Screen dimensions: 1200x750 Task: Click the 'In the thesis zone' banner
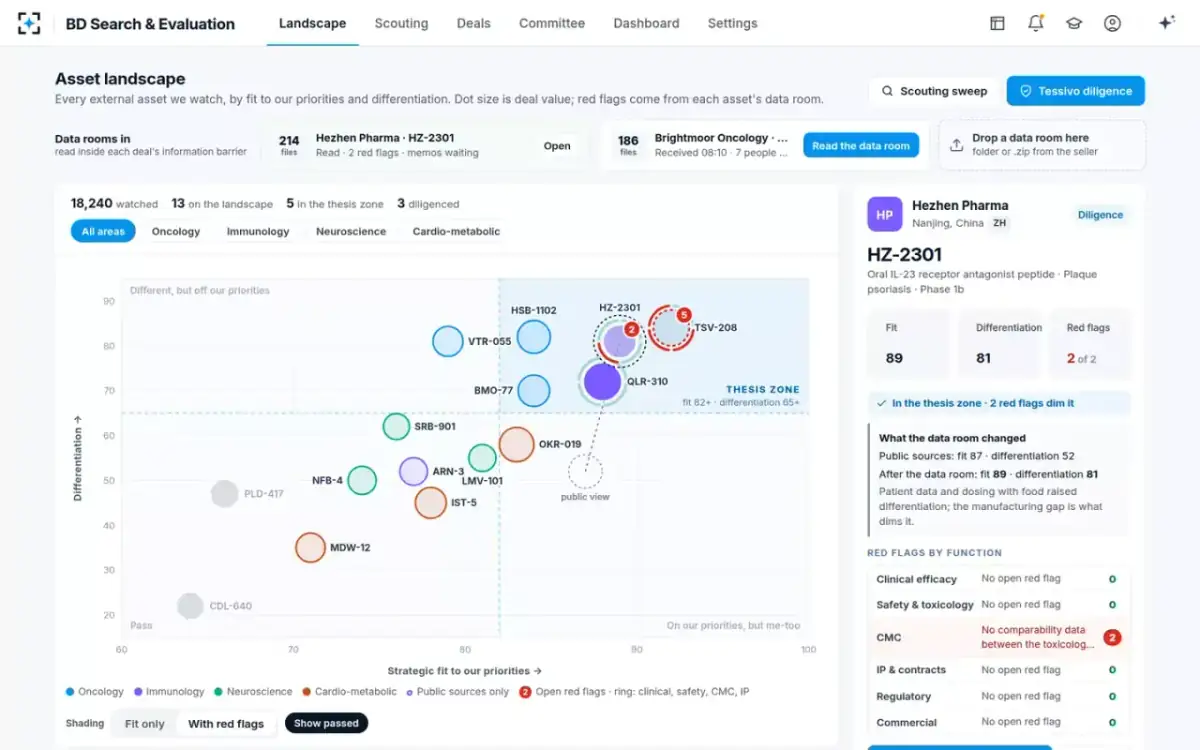pyautogui.click(x=998, y=403)
